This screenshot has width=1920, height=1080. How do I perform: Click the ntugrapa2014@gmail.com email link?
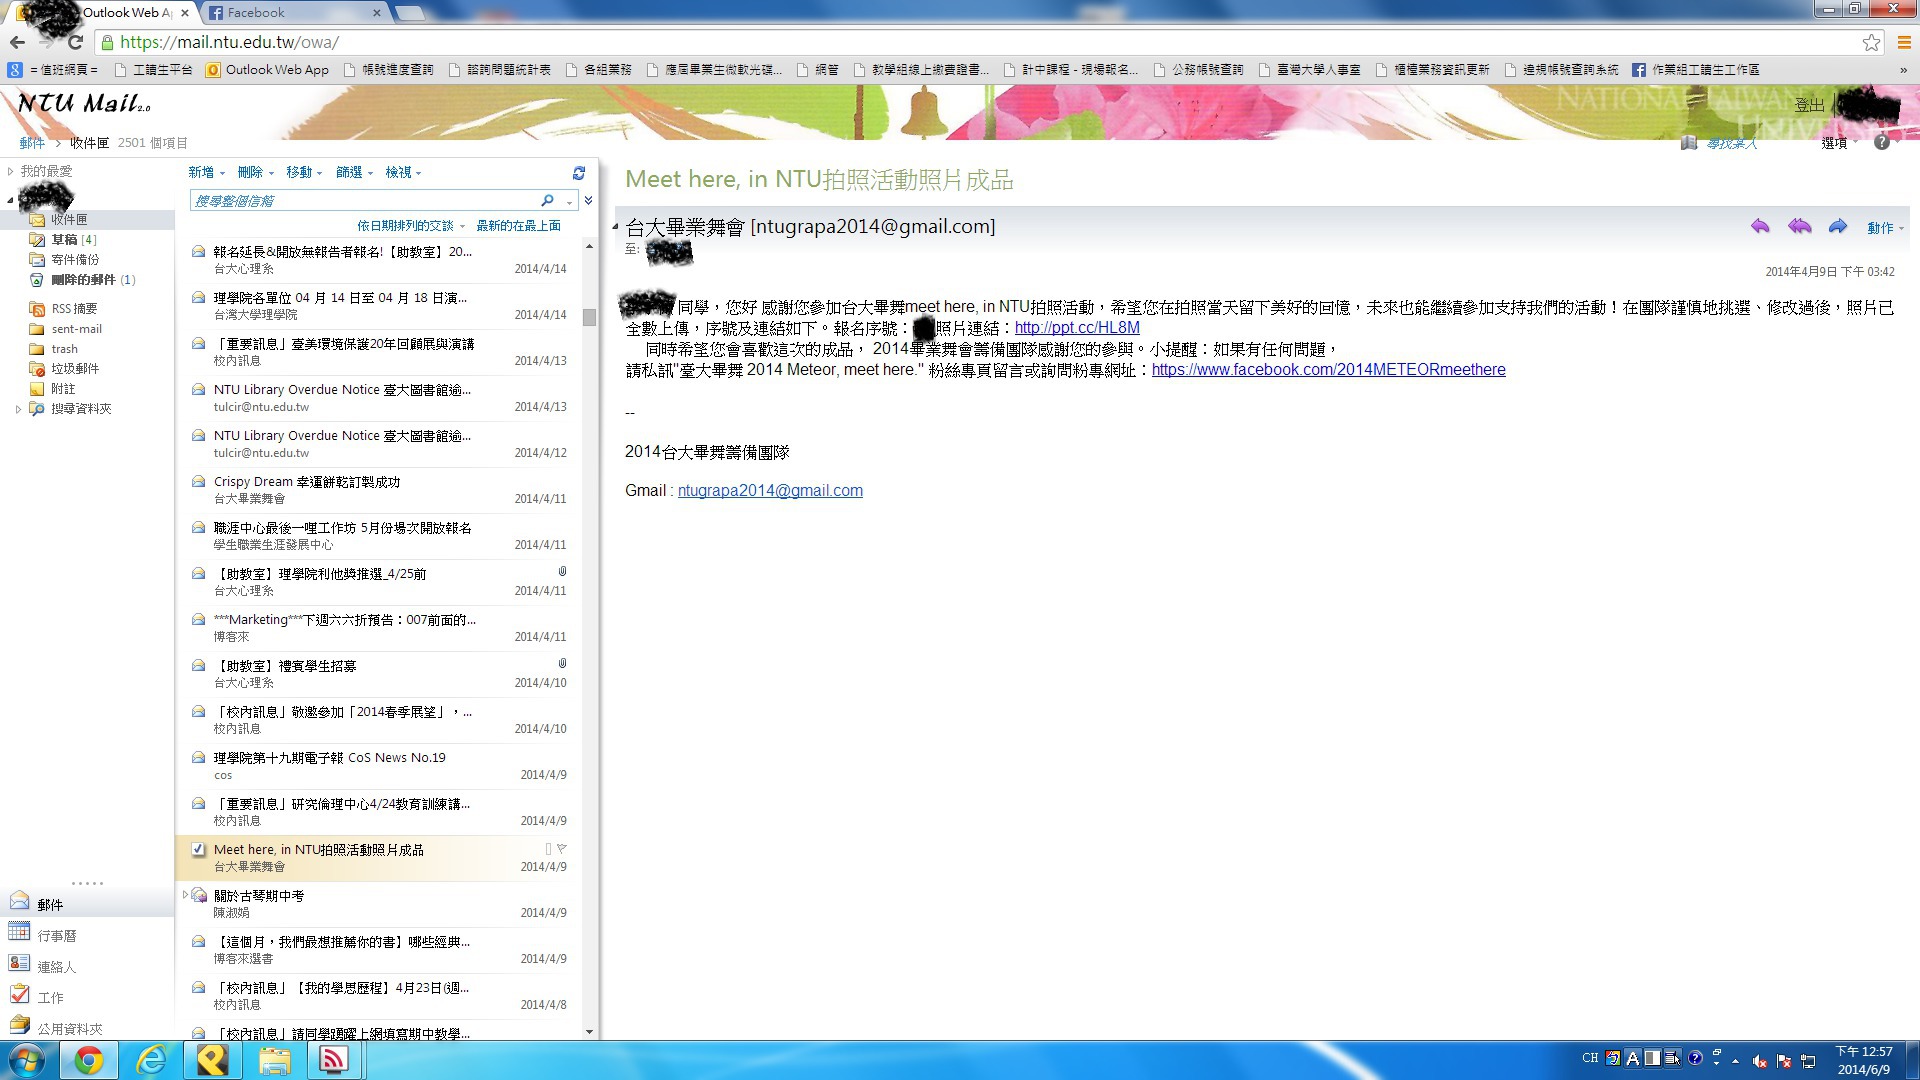click(x=770, y=491)
